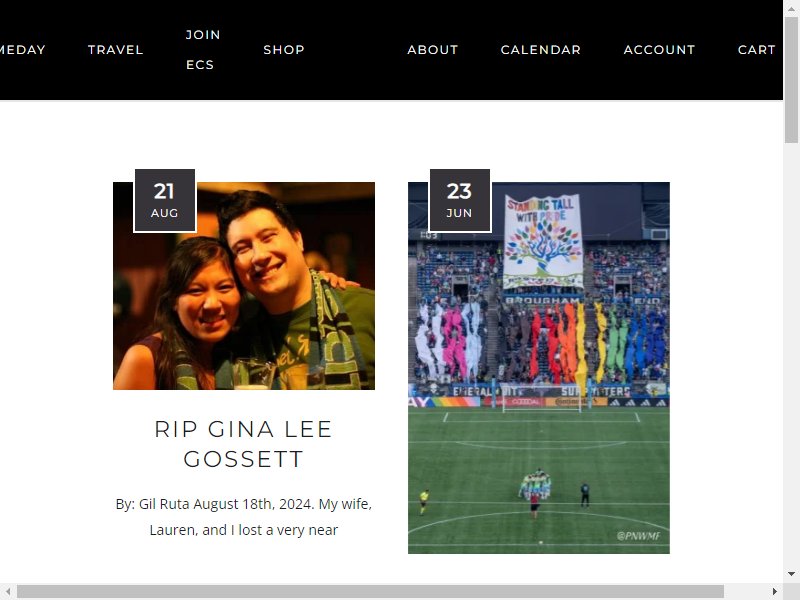Screen dimensions: 800x600
Task: Click the 21 Aug date badge
Action: 164,201
